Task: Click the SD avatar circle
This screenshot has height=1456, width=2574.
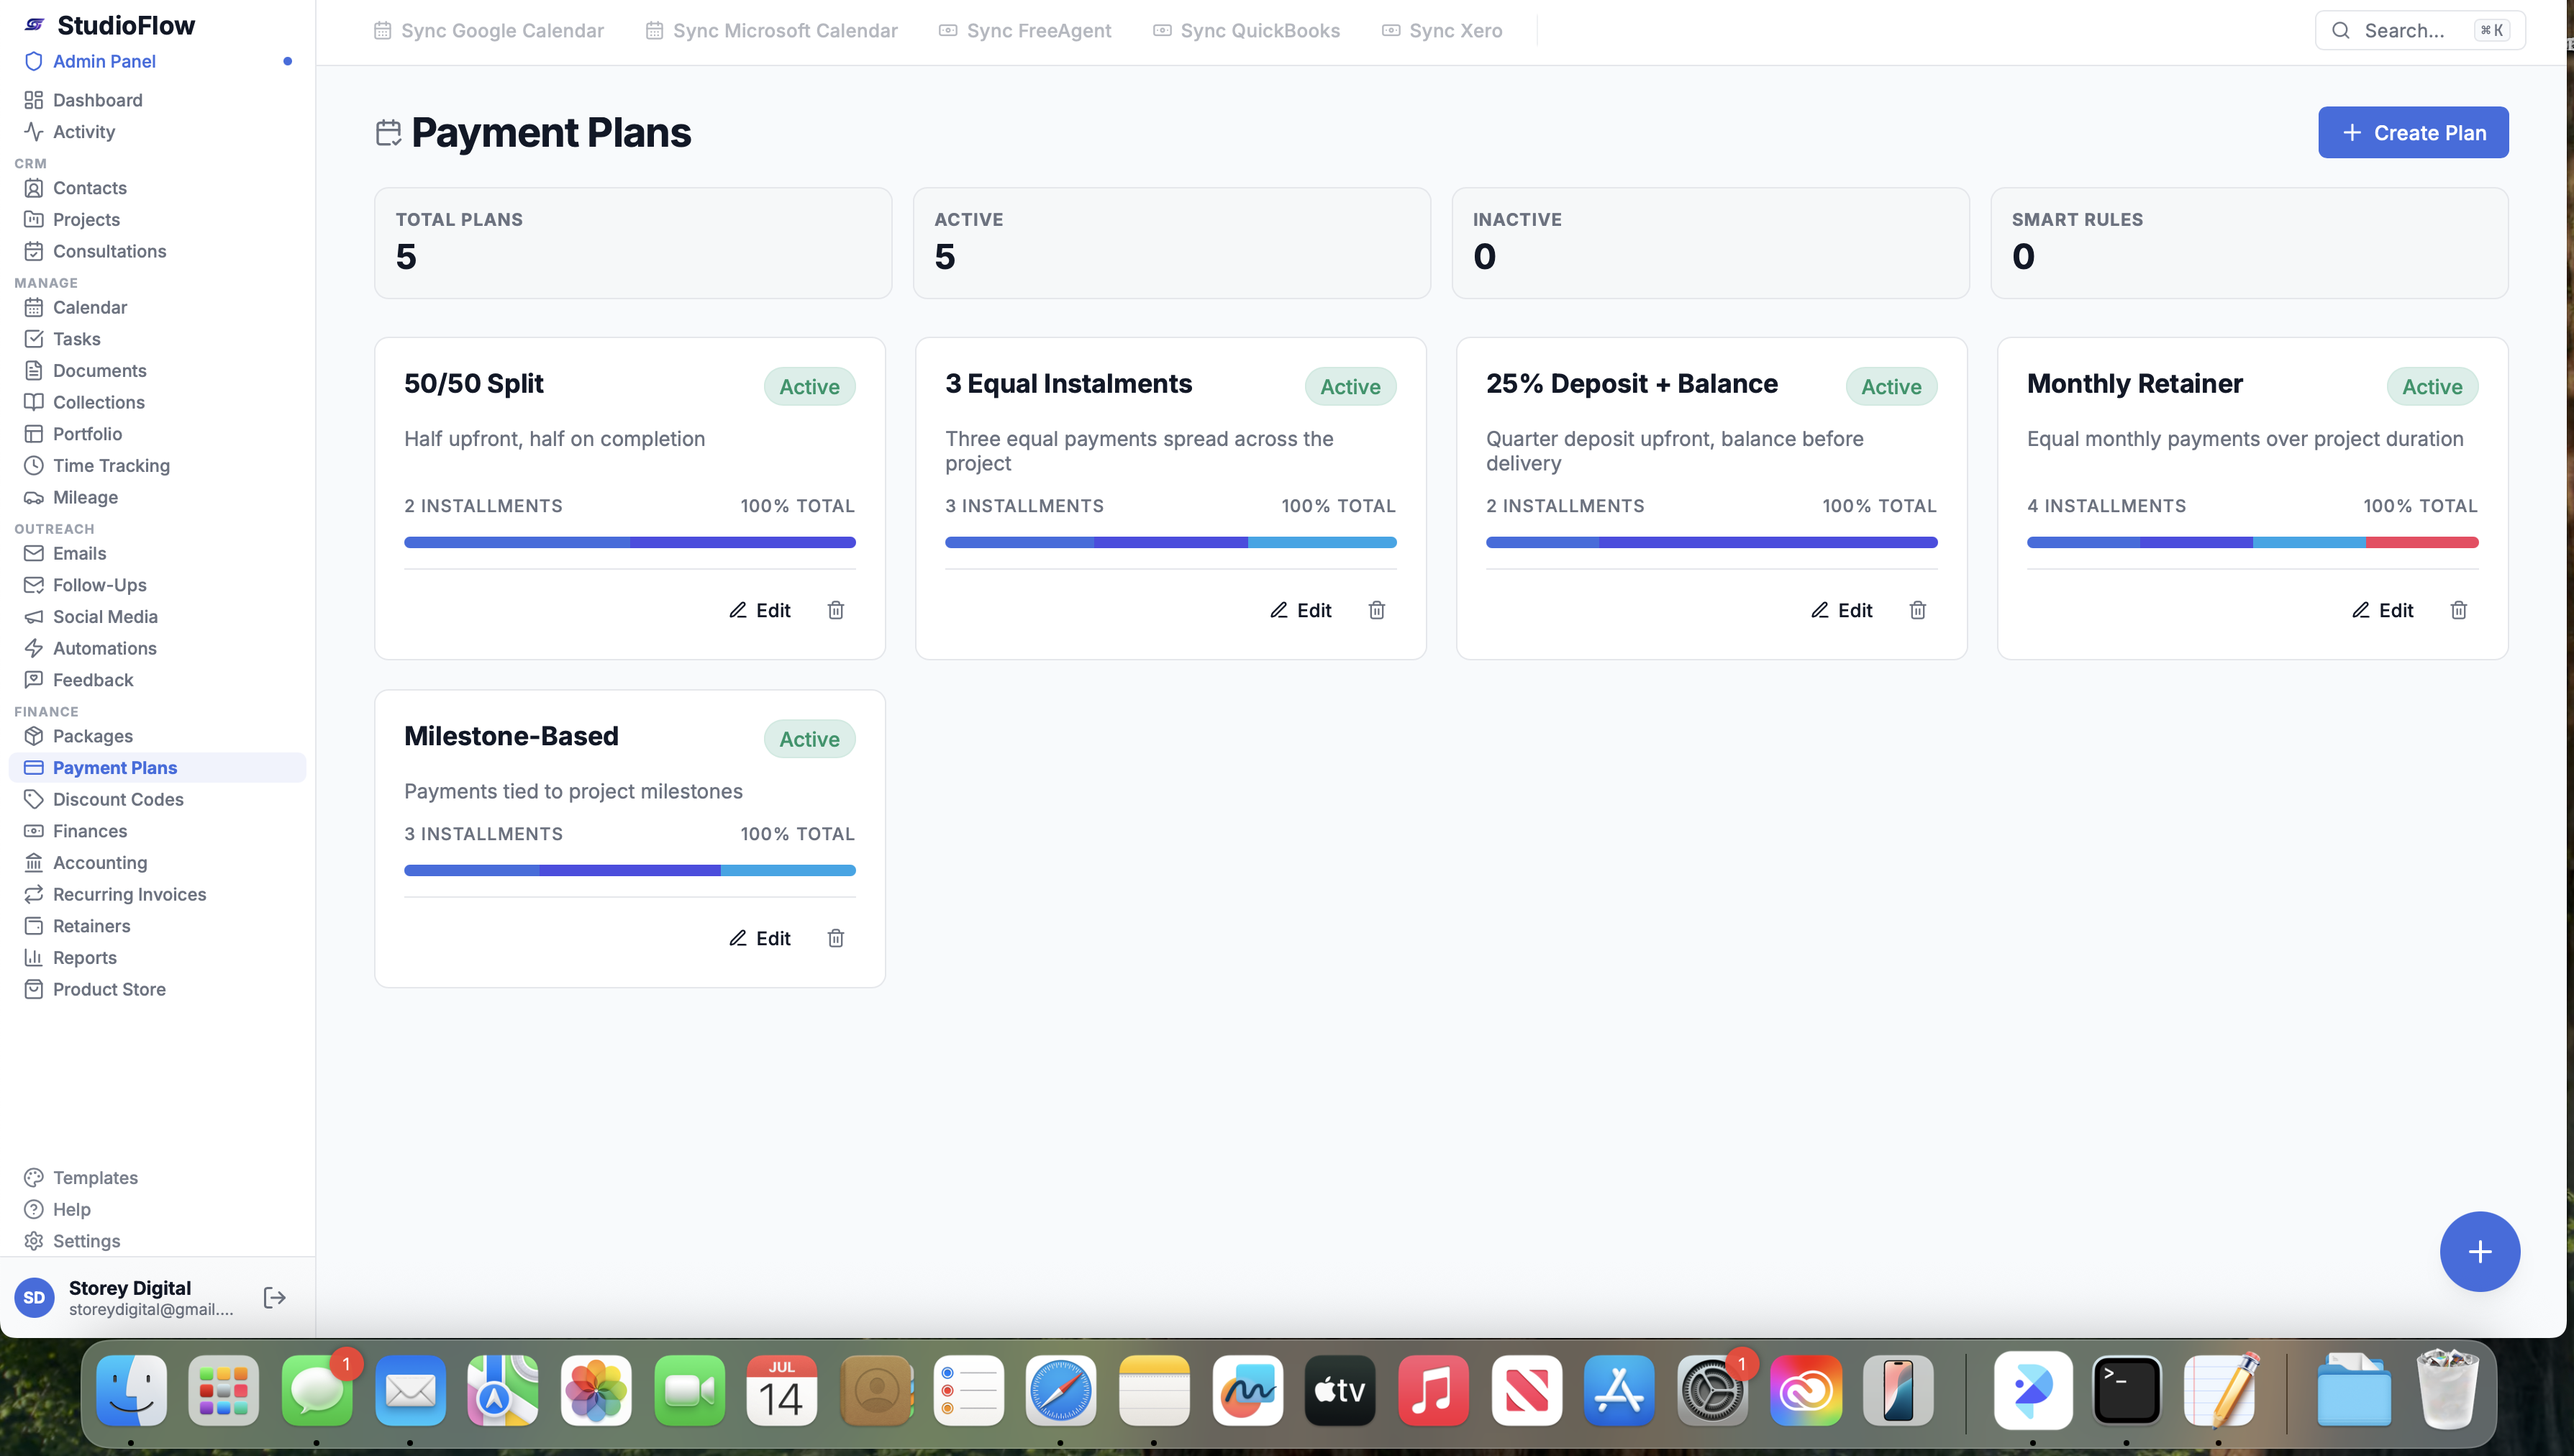Action: pyautogui.click(x=34, y=1297)
